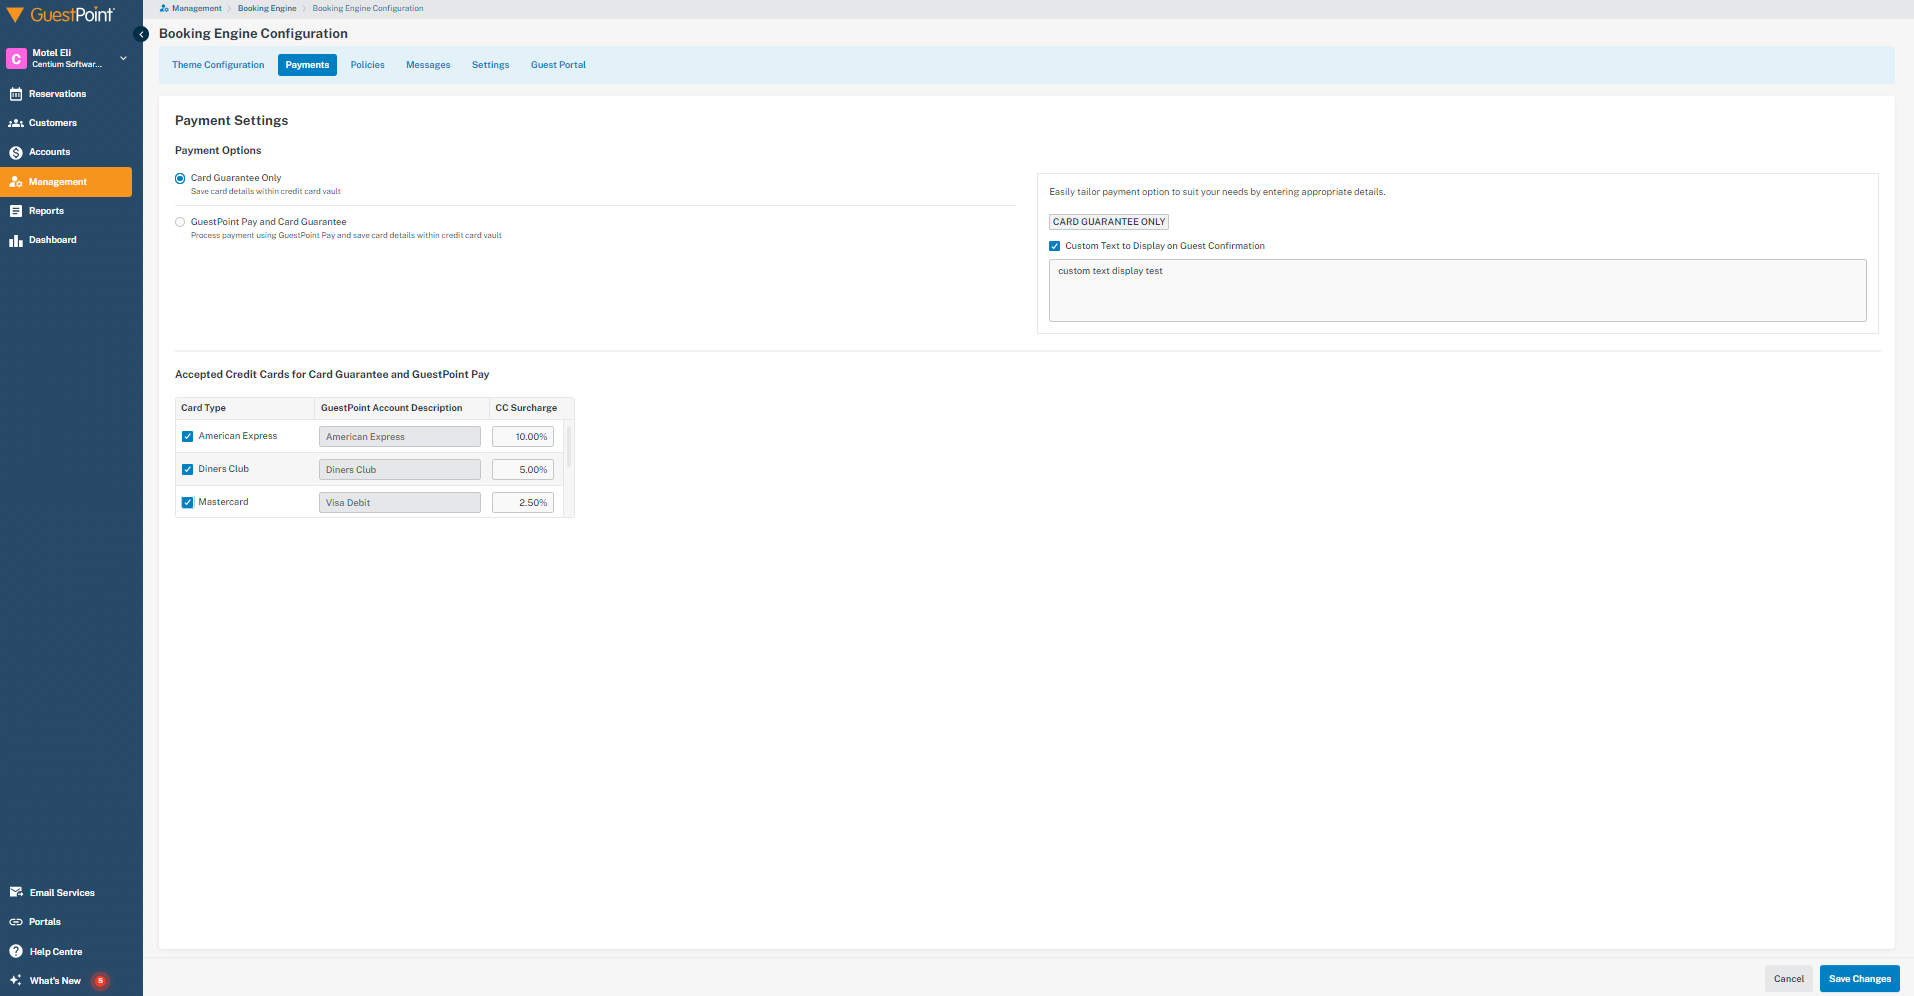Toggle Custom Text to Display checkbox

[1054, 246]
